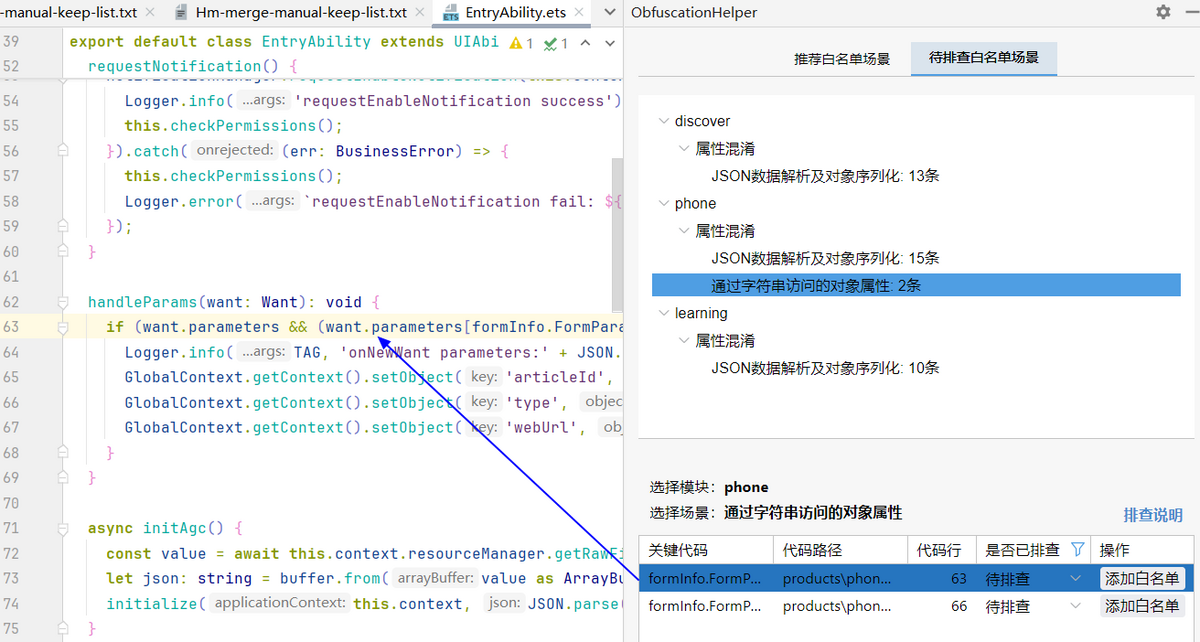The width and height of the screenshot is (1200, 642).
Task: Toggle fold marker at initAgc line 71
Action: (x=63, y=528)
